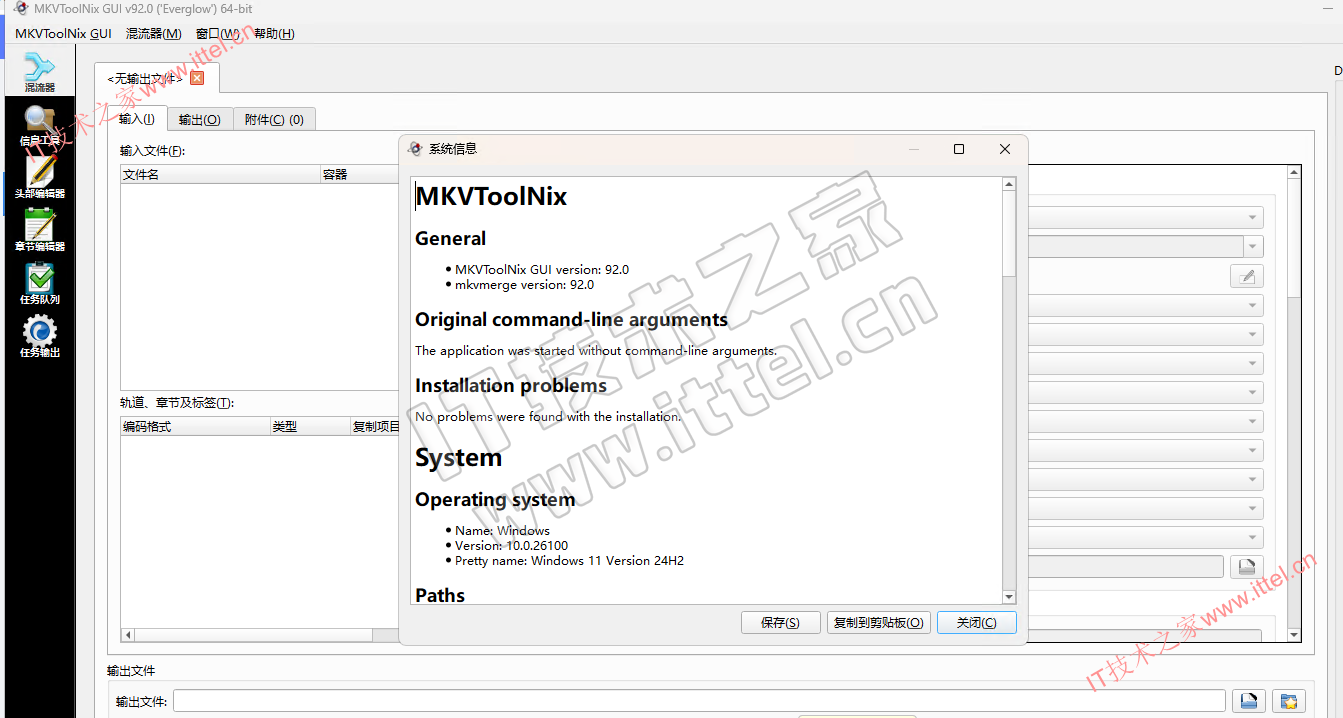Click the 'Installation problems' heading
Screen dimensions: 1343x718
(x=511, y=386)
